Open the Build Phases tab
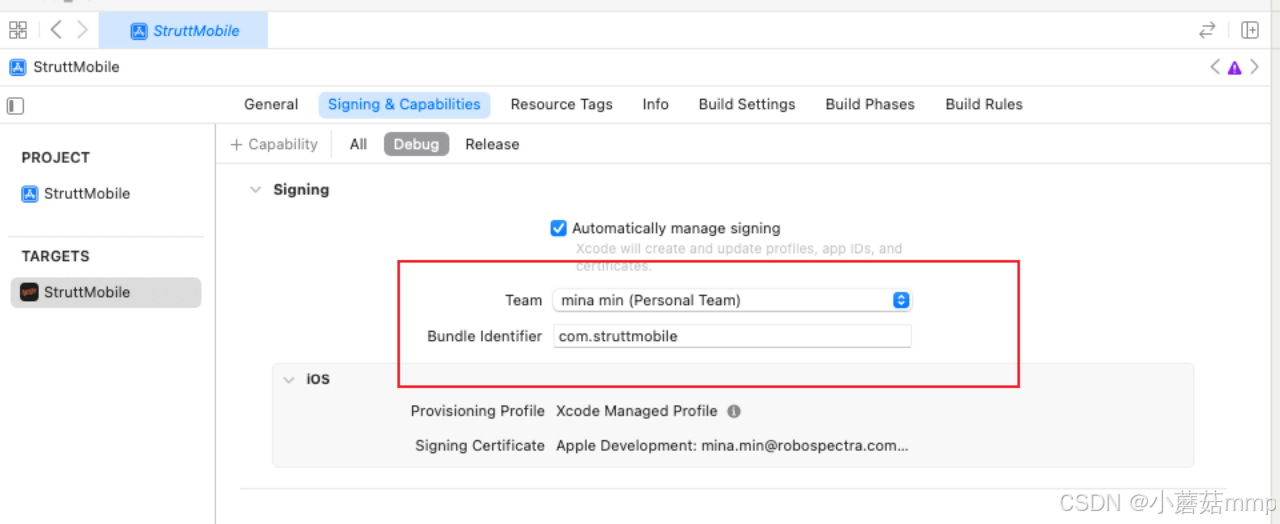 870,104
